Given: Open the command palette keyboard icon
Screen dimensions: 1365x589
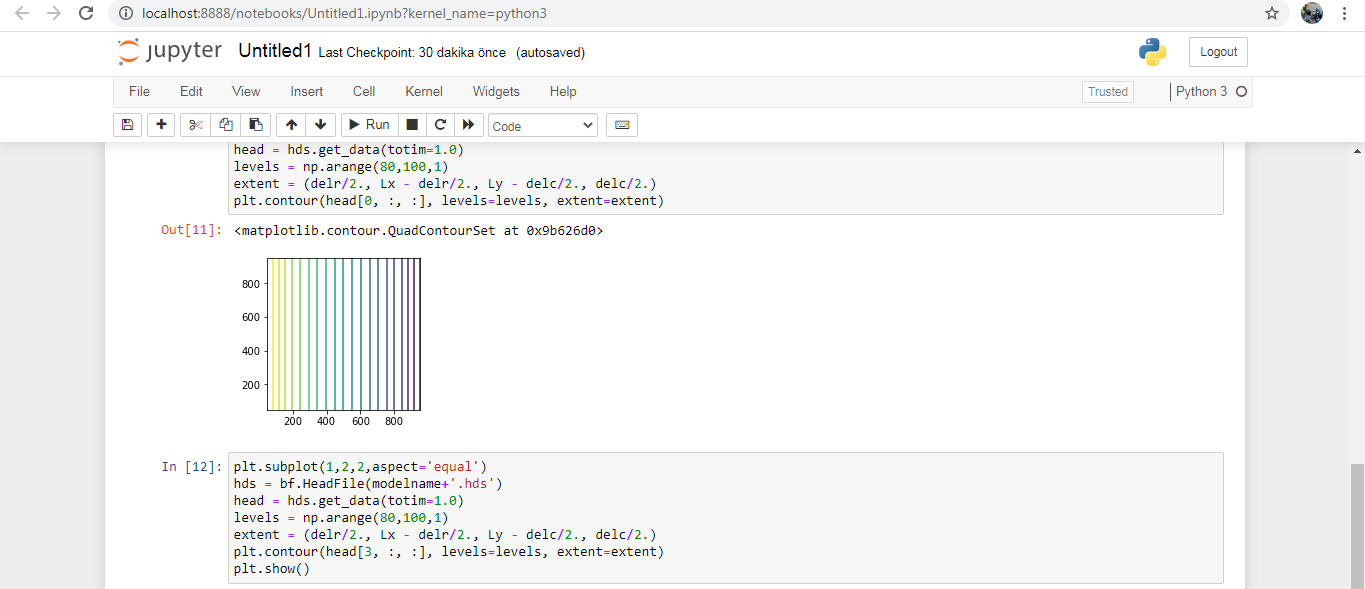Looking at the screenshot, I should [622, 125].
